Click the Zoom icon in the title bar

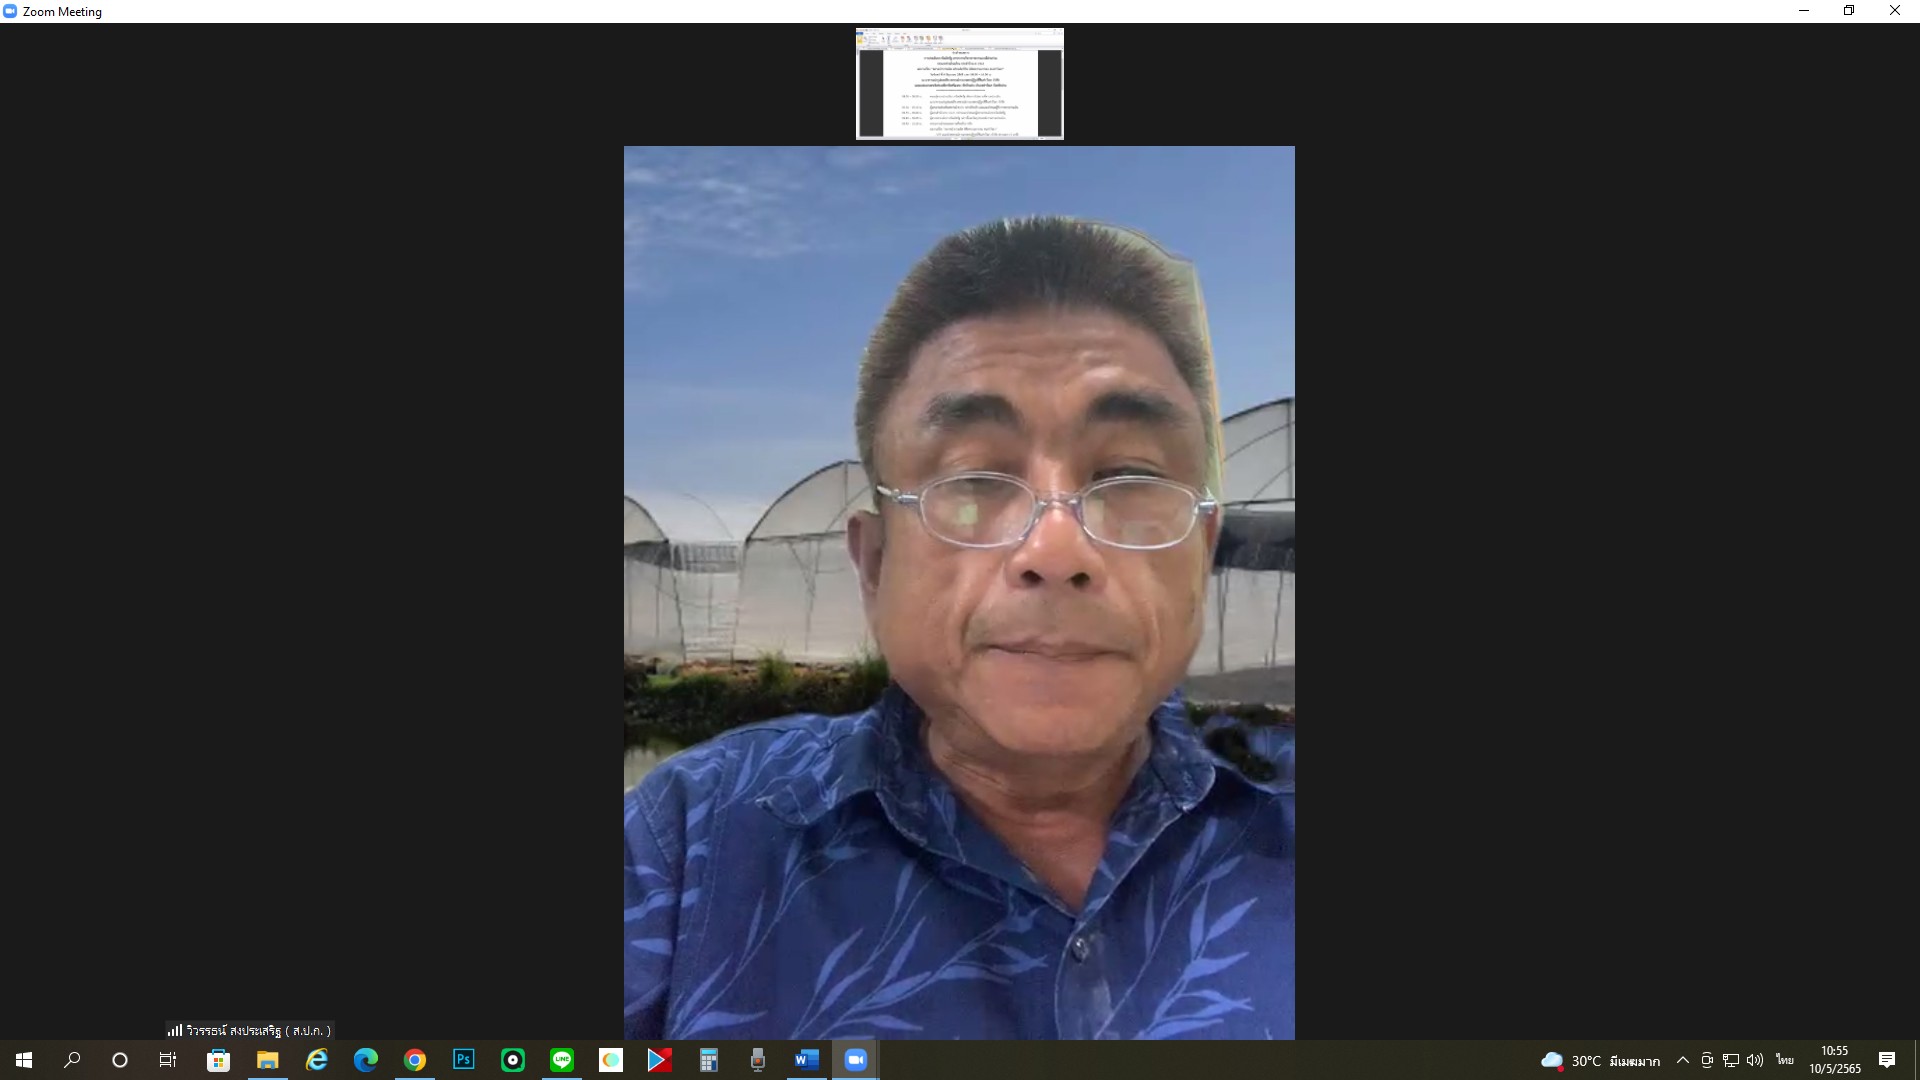[10, 11]
